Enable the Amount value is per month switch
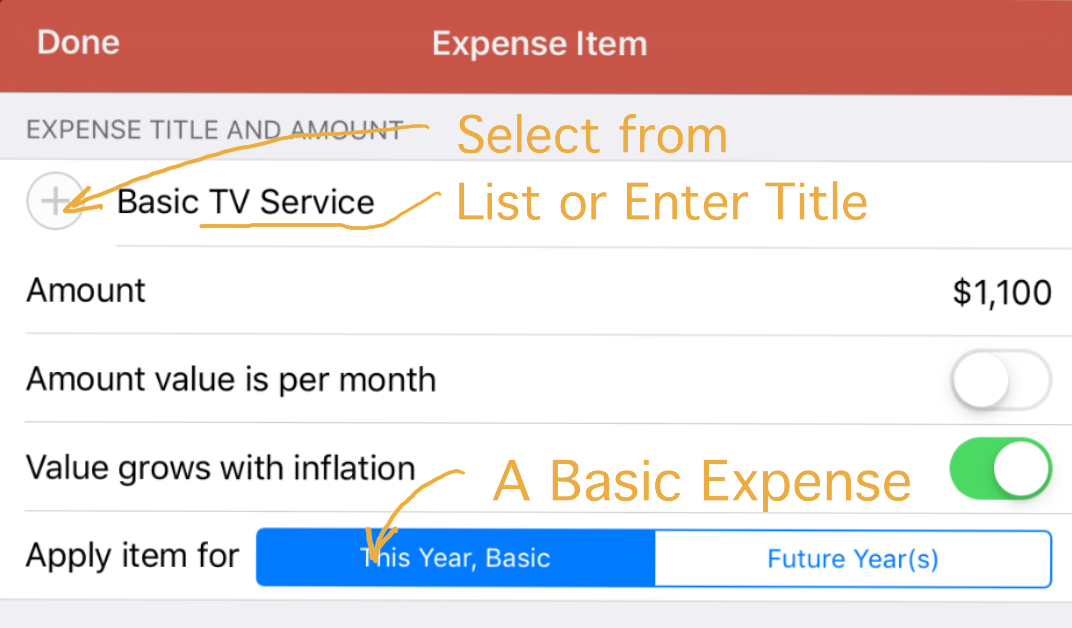Screen dimensions: 1072x628 (1000, 380)
